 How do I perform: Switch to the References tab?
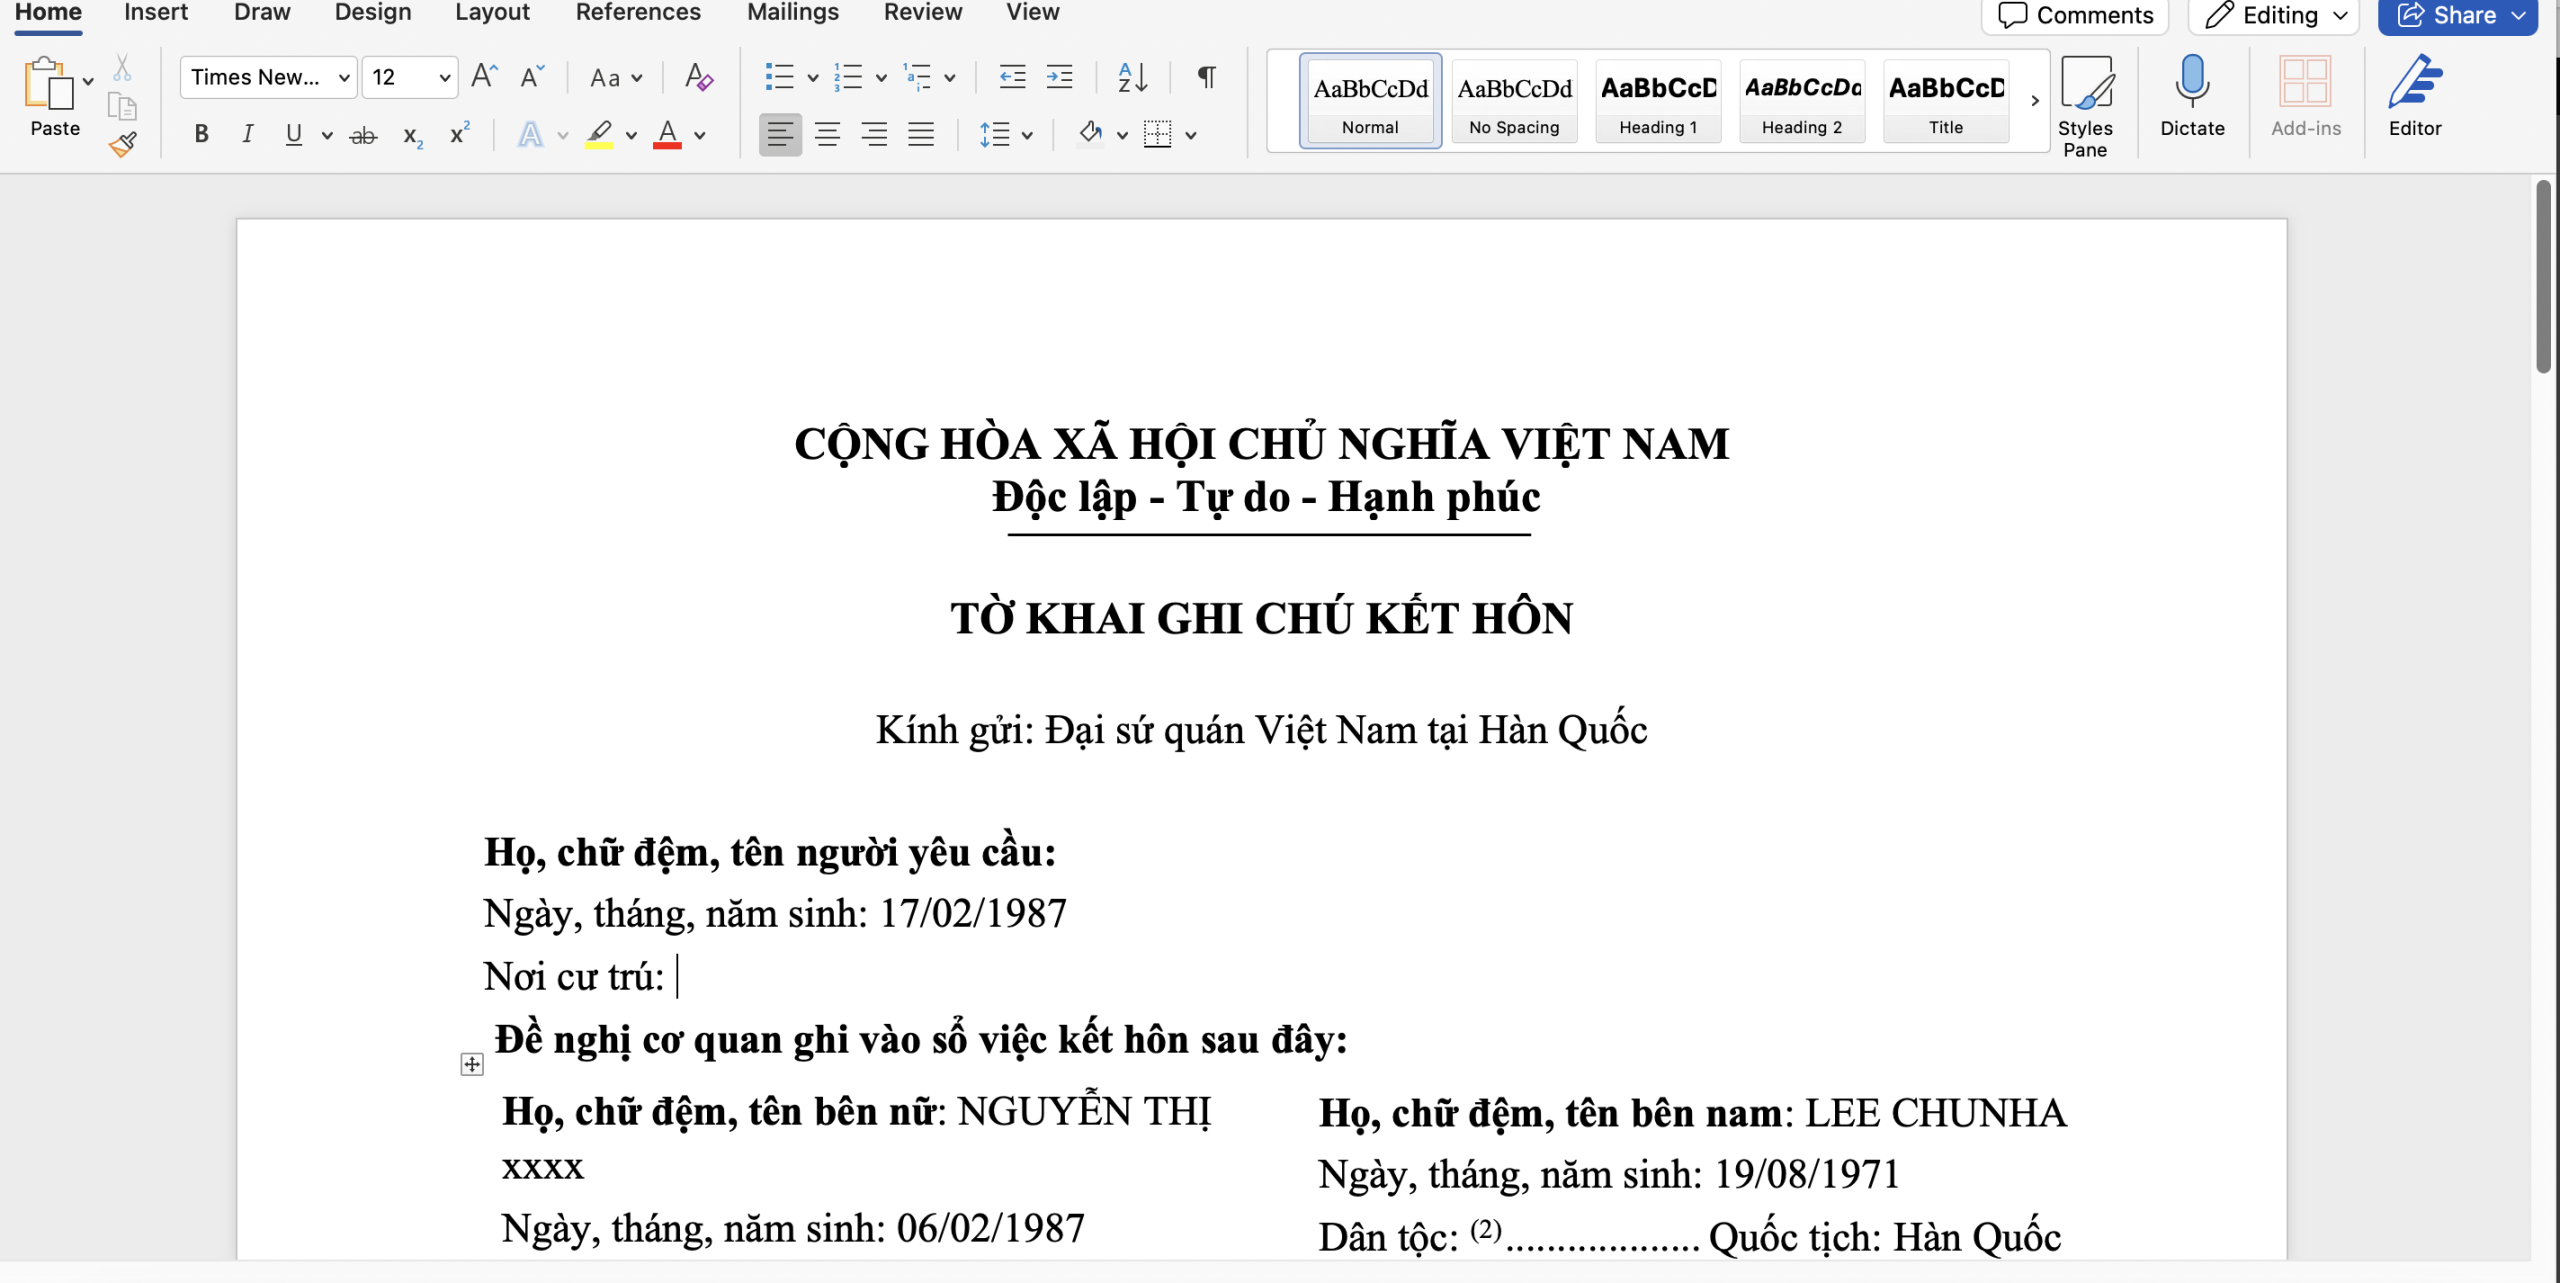638,13
